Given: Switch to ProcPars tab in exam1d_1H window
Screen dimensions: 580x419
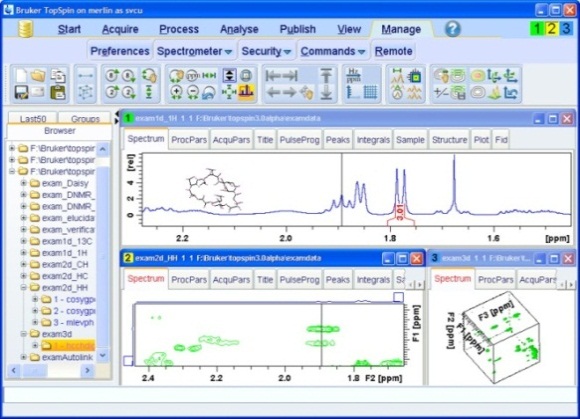Looking at the screenshot, I should click(x=189, y=140).
